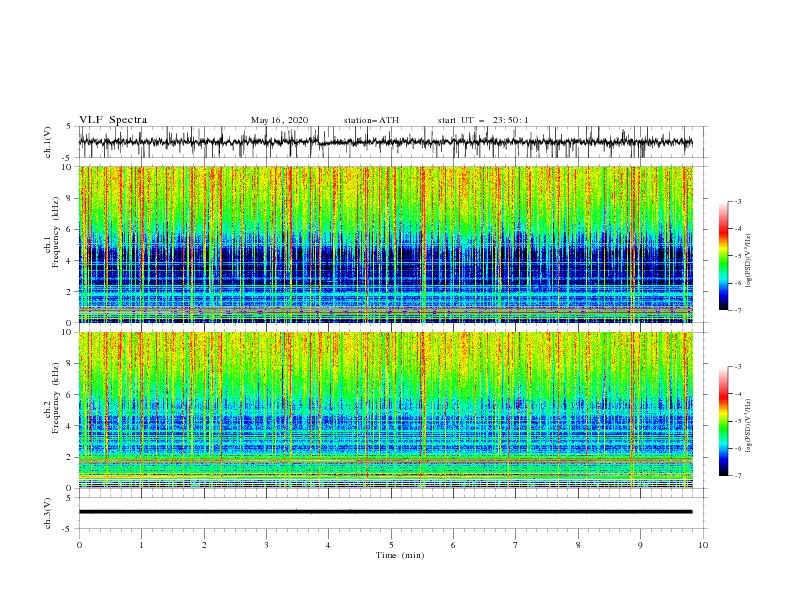792x612 pixels.
Task: Click the ch.2 spectrogram panel
Action: click(386, 410)
